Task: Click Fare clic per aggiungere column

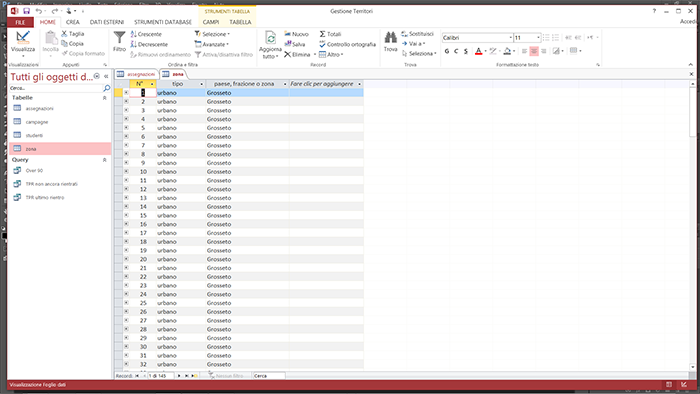Action: click(x=325, y=84)
